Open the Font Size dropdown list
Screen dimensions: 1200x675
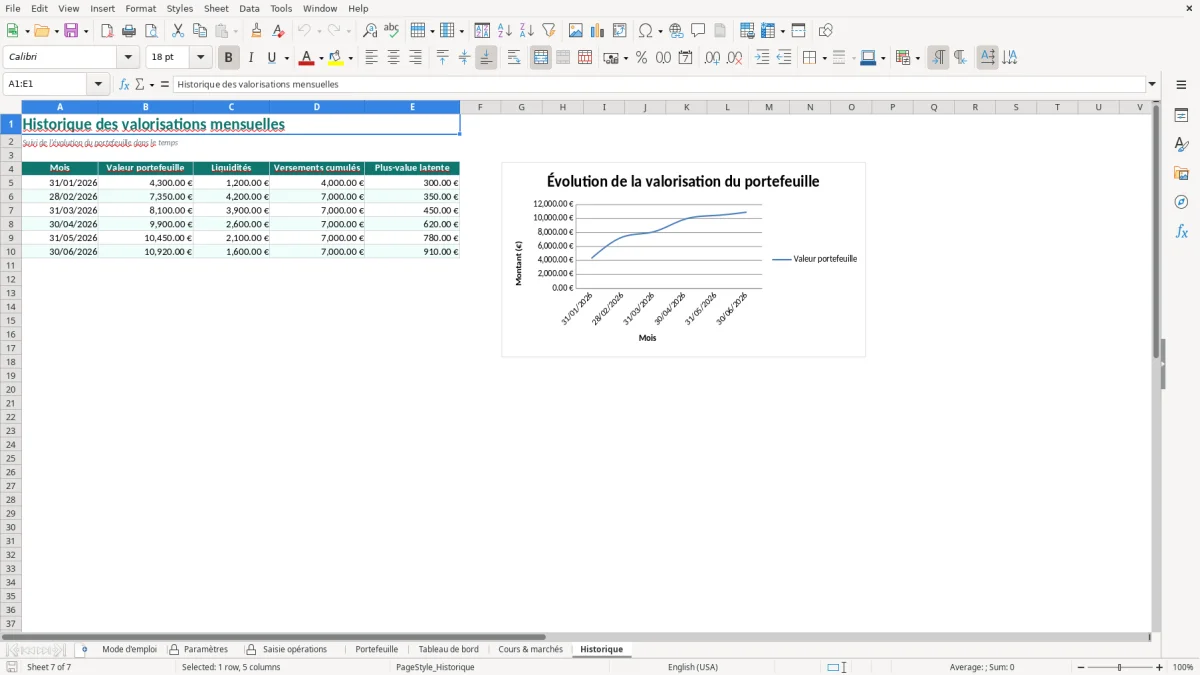pyautogui.click(x=201, y=58)
